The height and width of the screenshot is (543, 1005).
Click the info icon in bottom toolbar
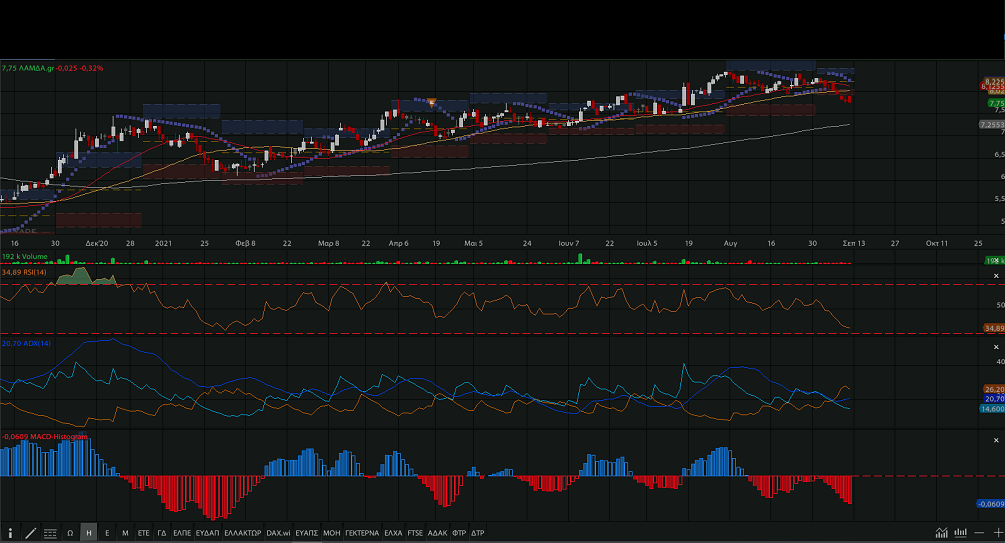(11, 533)
